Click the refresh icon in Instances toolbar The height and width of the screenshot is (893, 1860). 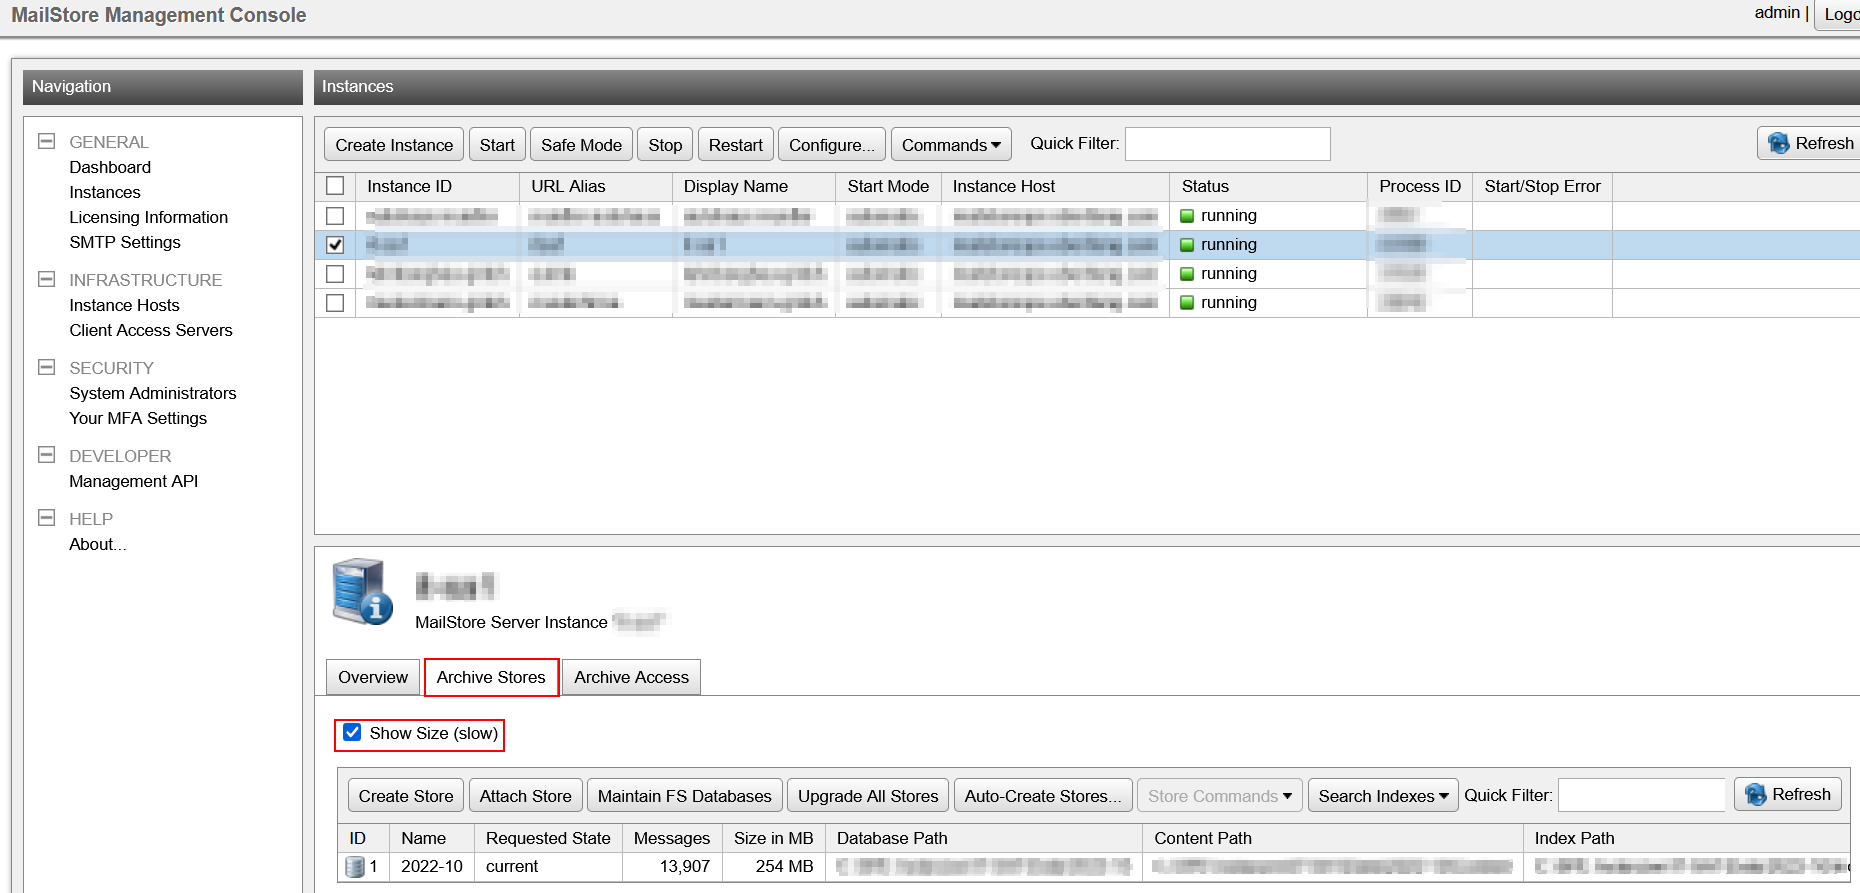(x=1779, y=144)
